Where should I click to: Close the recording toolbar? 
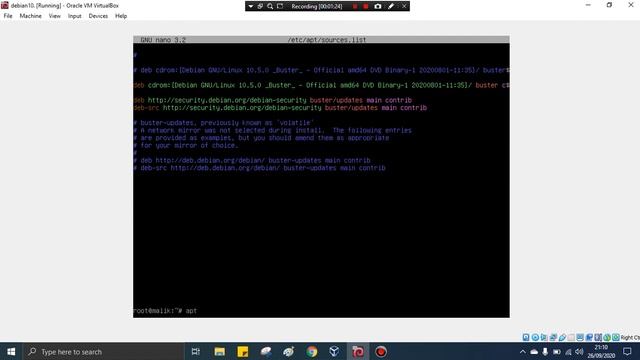click(x=404, y=6)
